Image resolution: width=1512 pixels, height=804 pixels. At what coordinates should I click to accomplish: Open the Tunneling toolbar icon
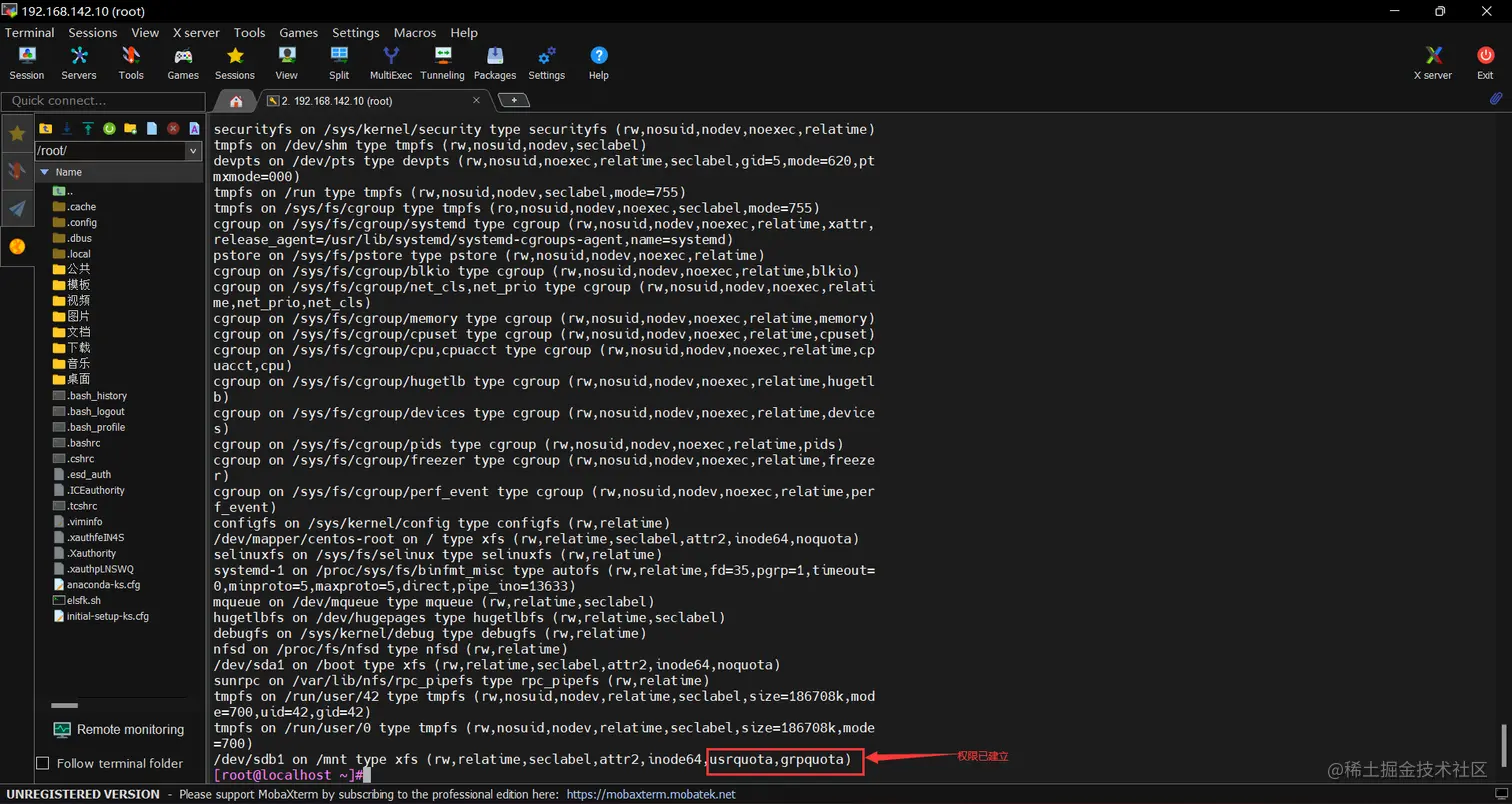click(x=443, y=63)
